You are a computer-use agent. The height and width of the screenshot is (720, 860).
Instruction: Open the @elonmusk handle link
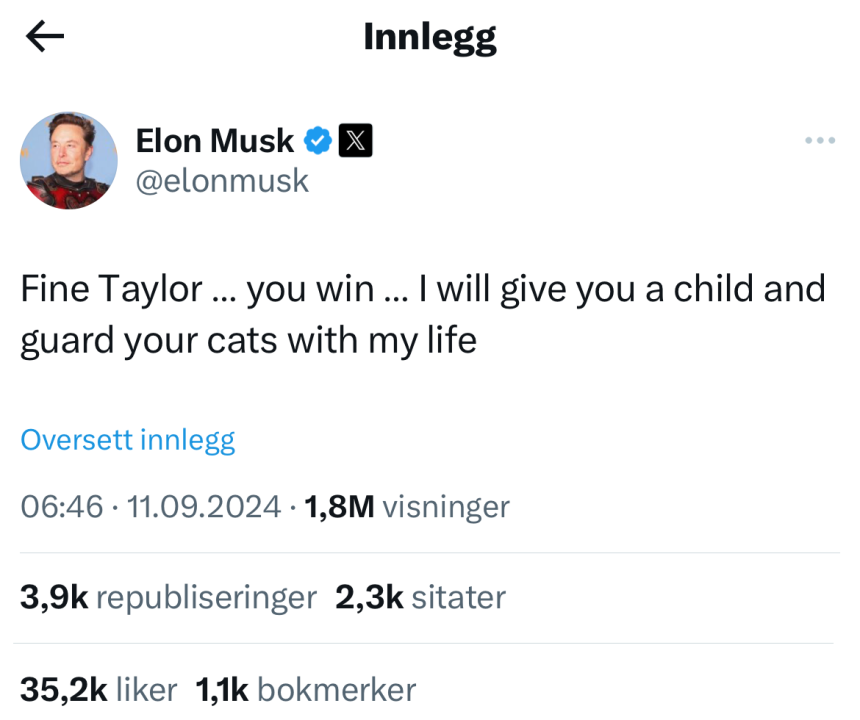(x=222, y=180)
